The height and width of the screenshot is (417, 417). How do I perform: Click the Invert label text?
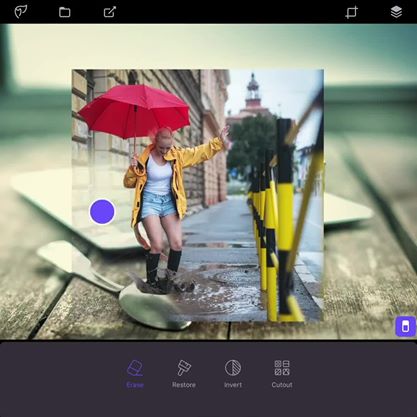pyautogui.click(x=233, y=385)
